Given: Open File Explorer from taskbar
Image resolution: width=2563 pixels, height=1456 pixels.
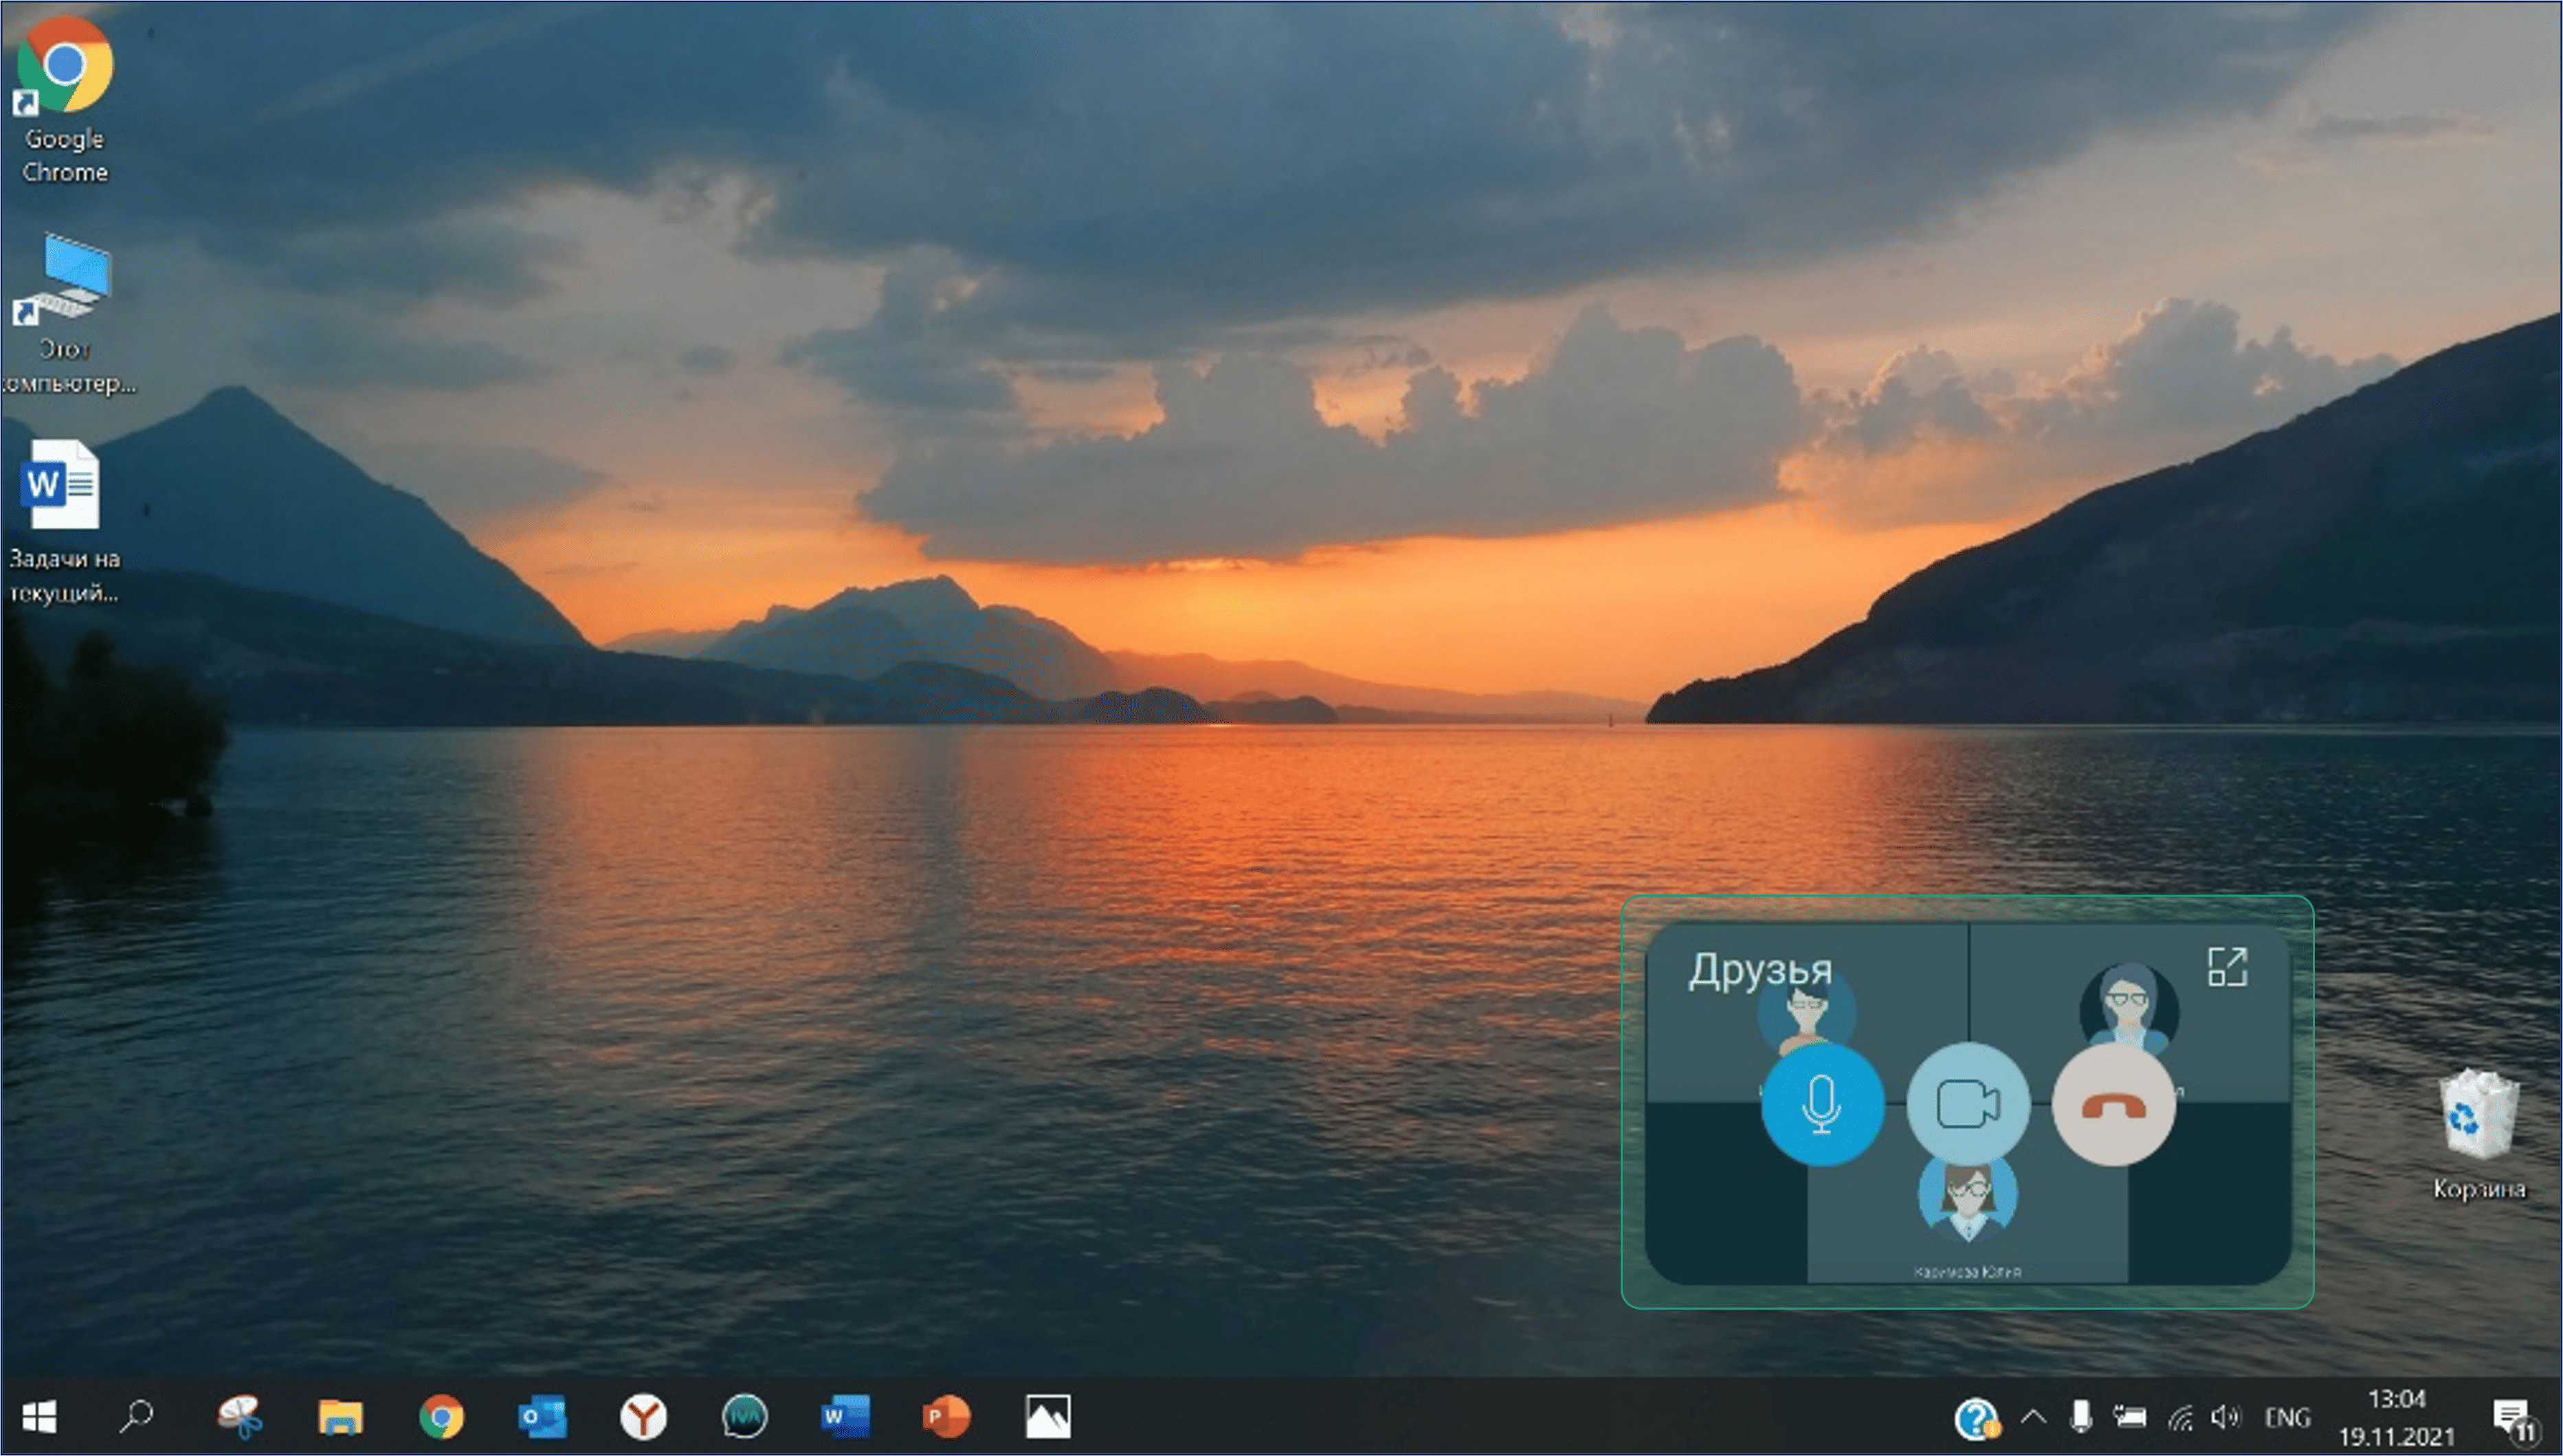Looking at the screenshot, I should 340,1416.
